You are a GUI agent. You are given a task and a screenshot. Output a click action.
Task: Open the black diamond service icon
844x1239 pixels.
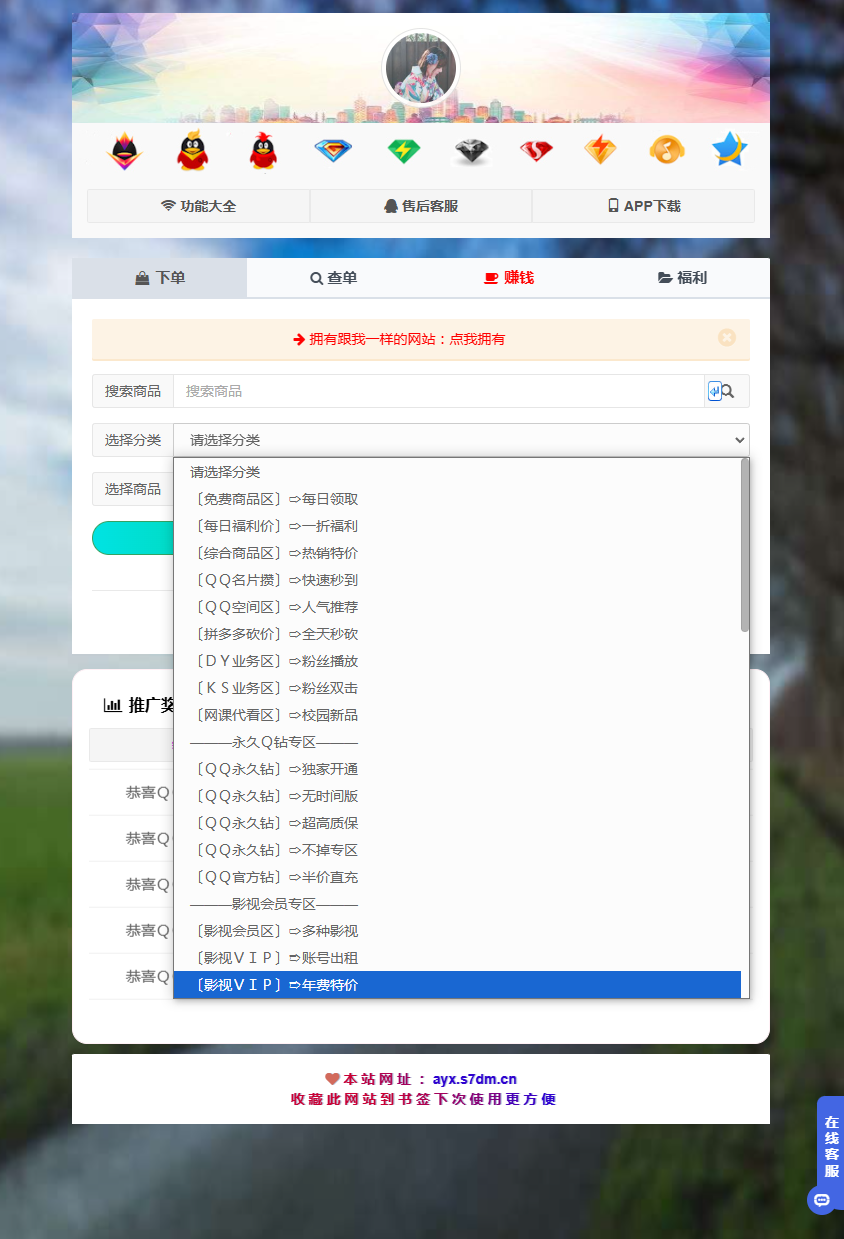click(x=470, y=150)
